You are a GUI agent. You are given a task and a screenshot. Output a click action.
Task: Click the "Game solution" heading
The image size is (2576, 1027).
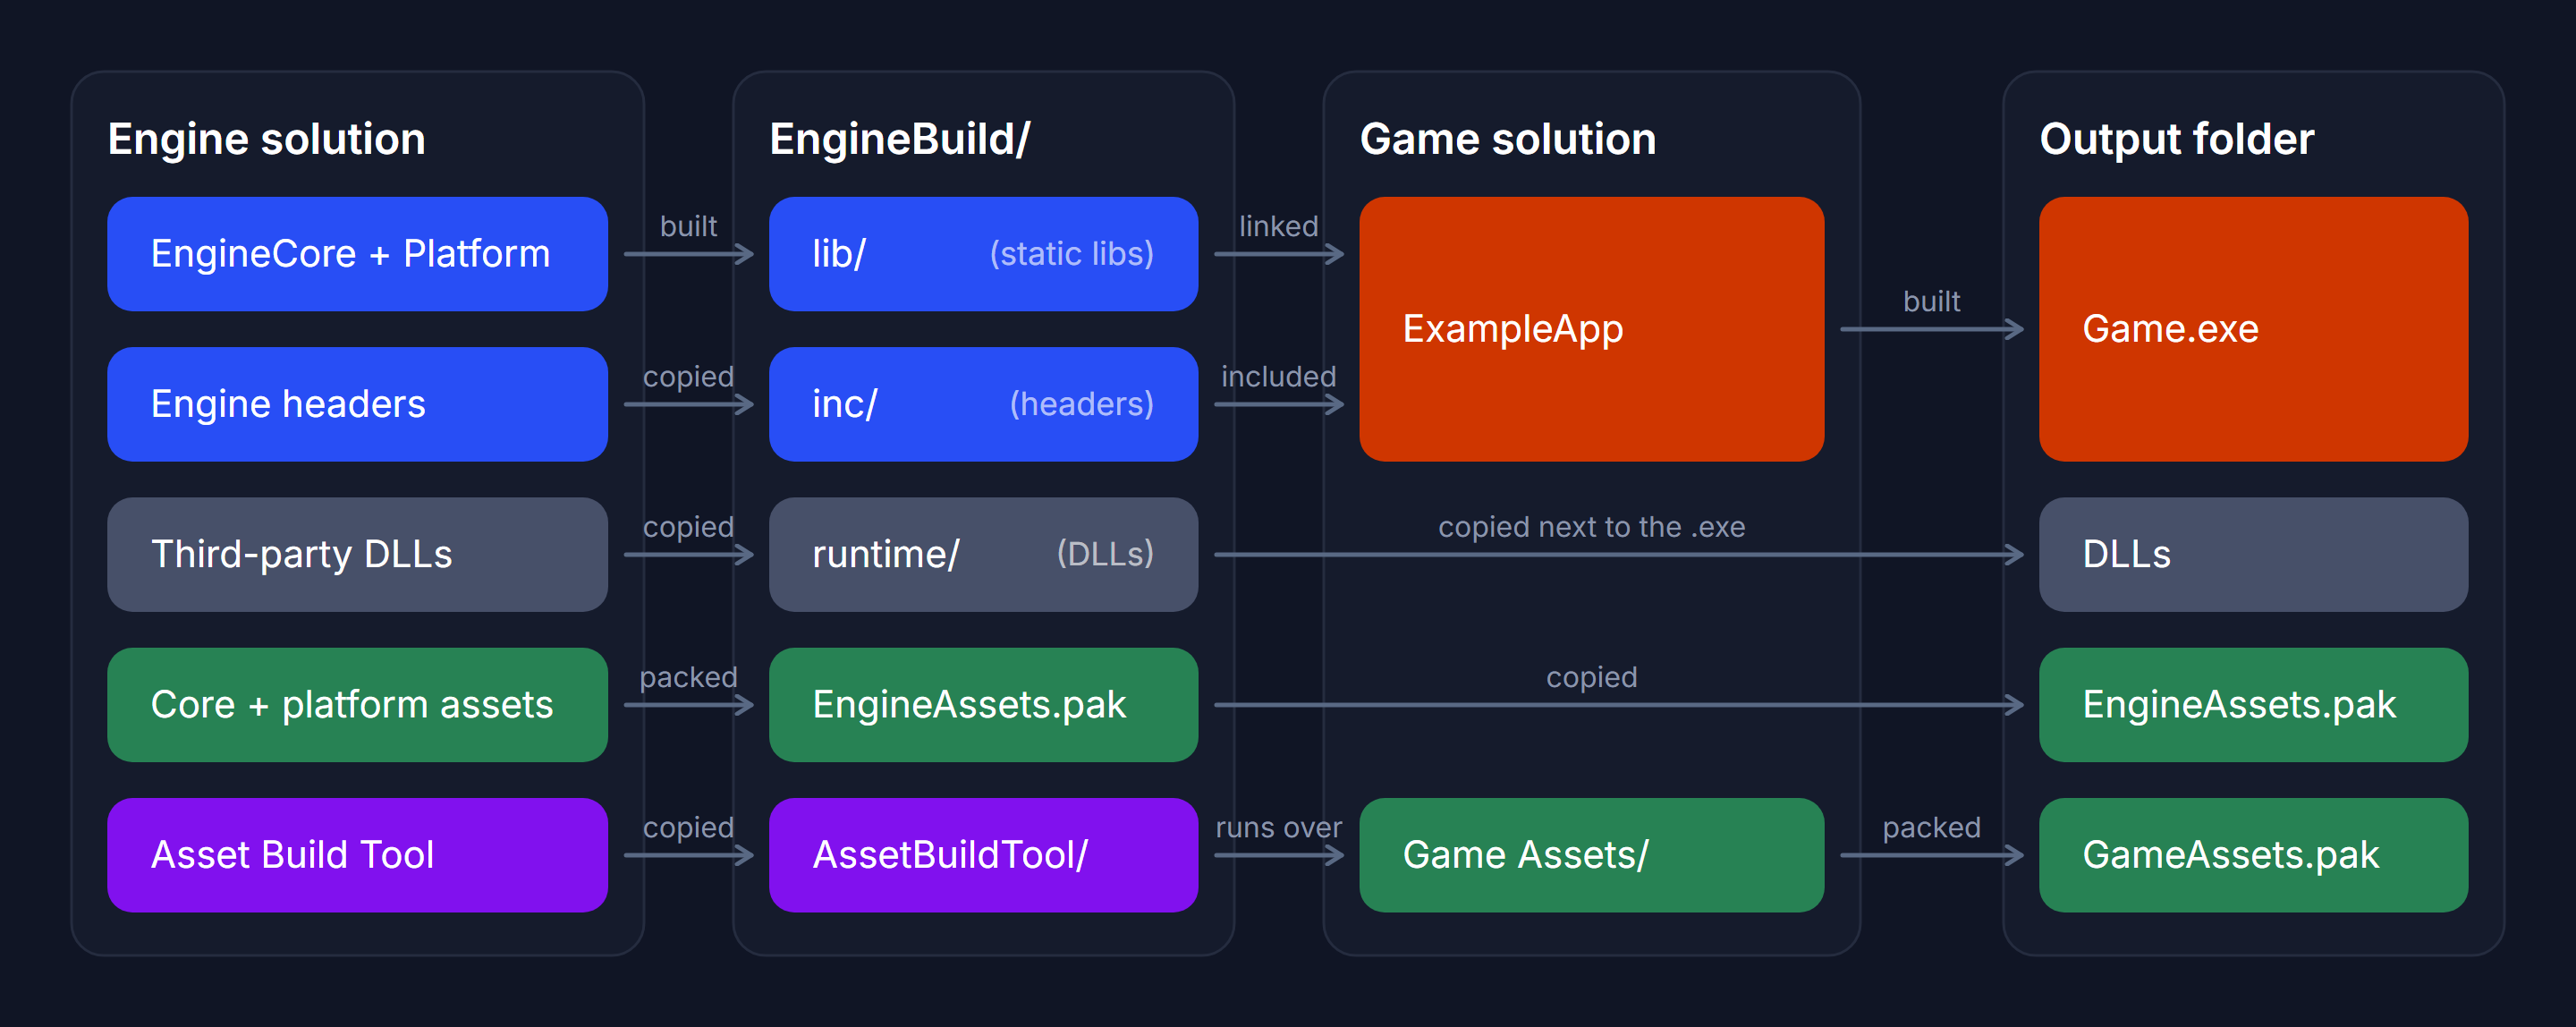click(1507, 139)
